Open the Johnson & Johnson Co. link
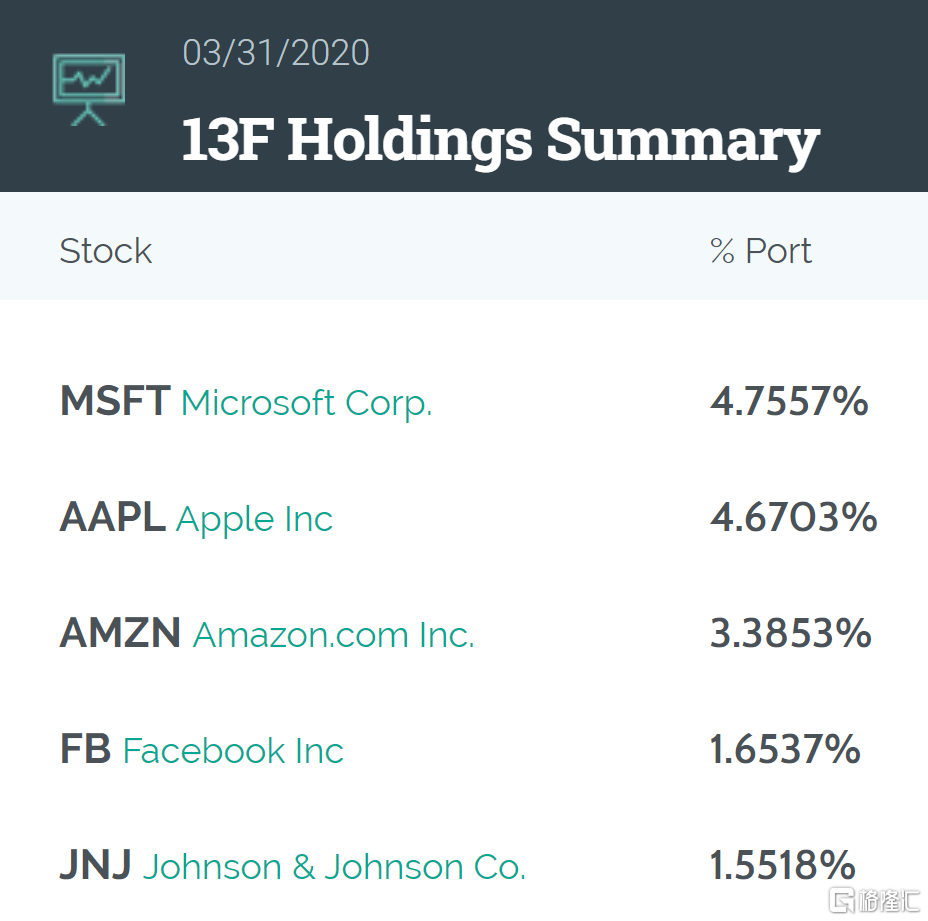 coord(334,867)
